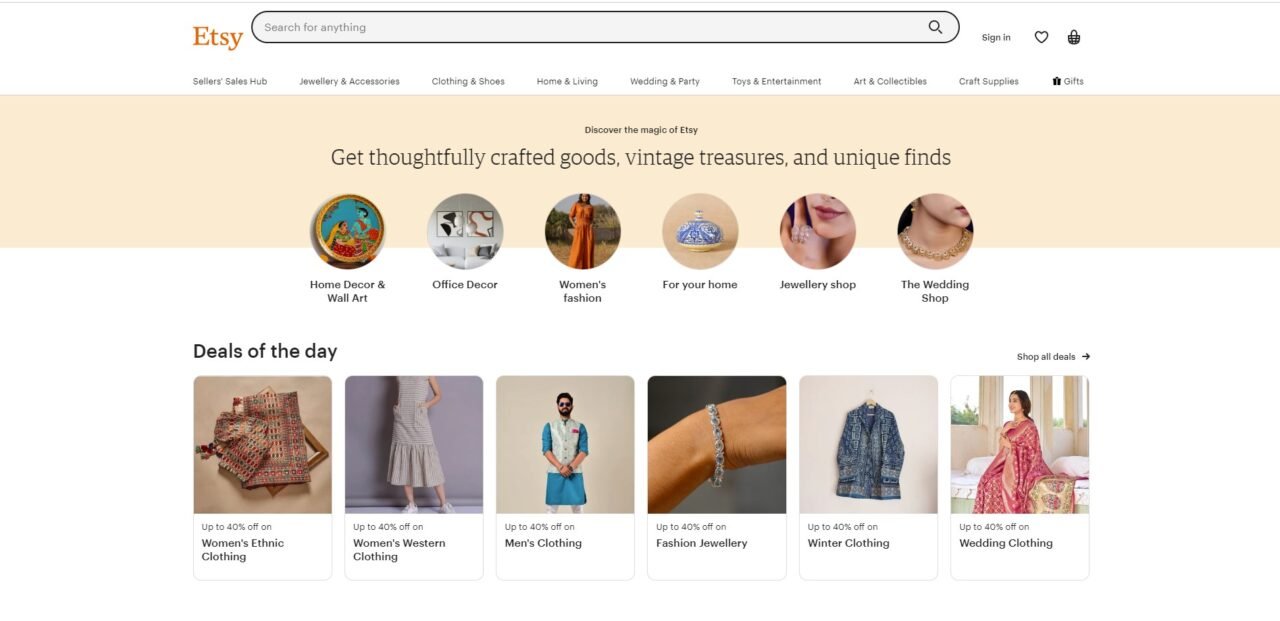The image size is (1280, 621).
Task: Open the Men's Clothing deal card
Action: point(565,478)
